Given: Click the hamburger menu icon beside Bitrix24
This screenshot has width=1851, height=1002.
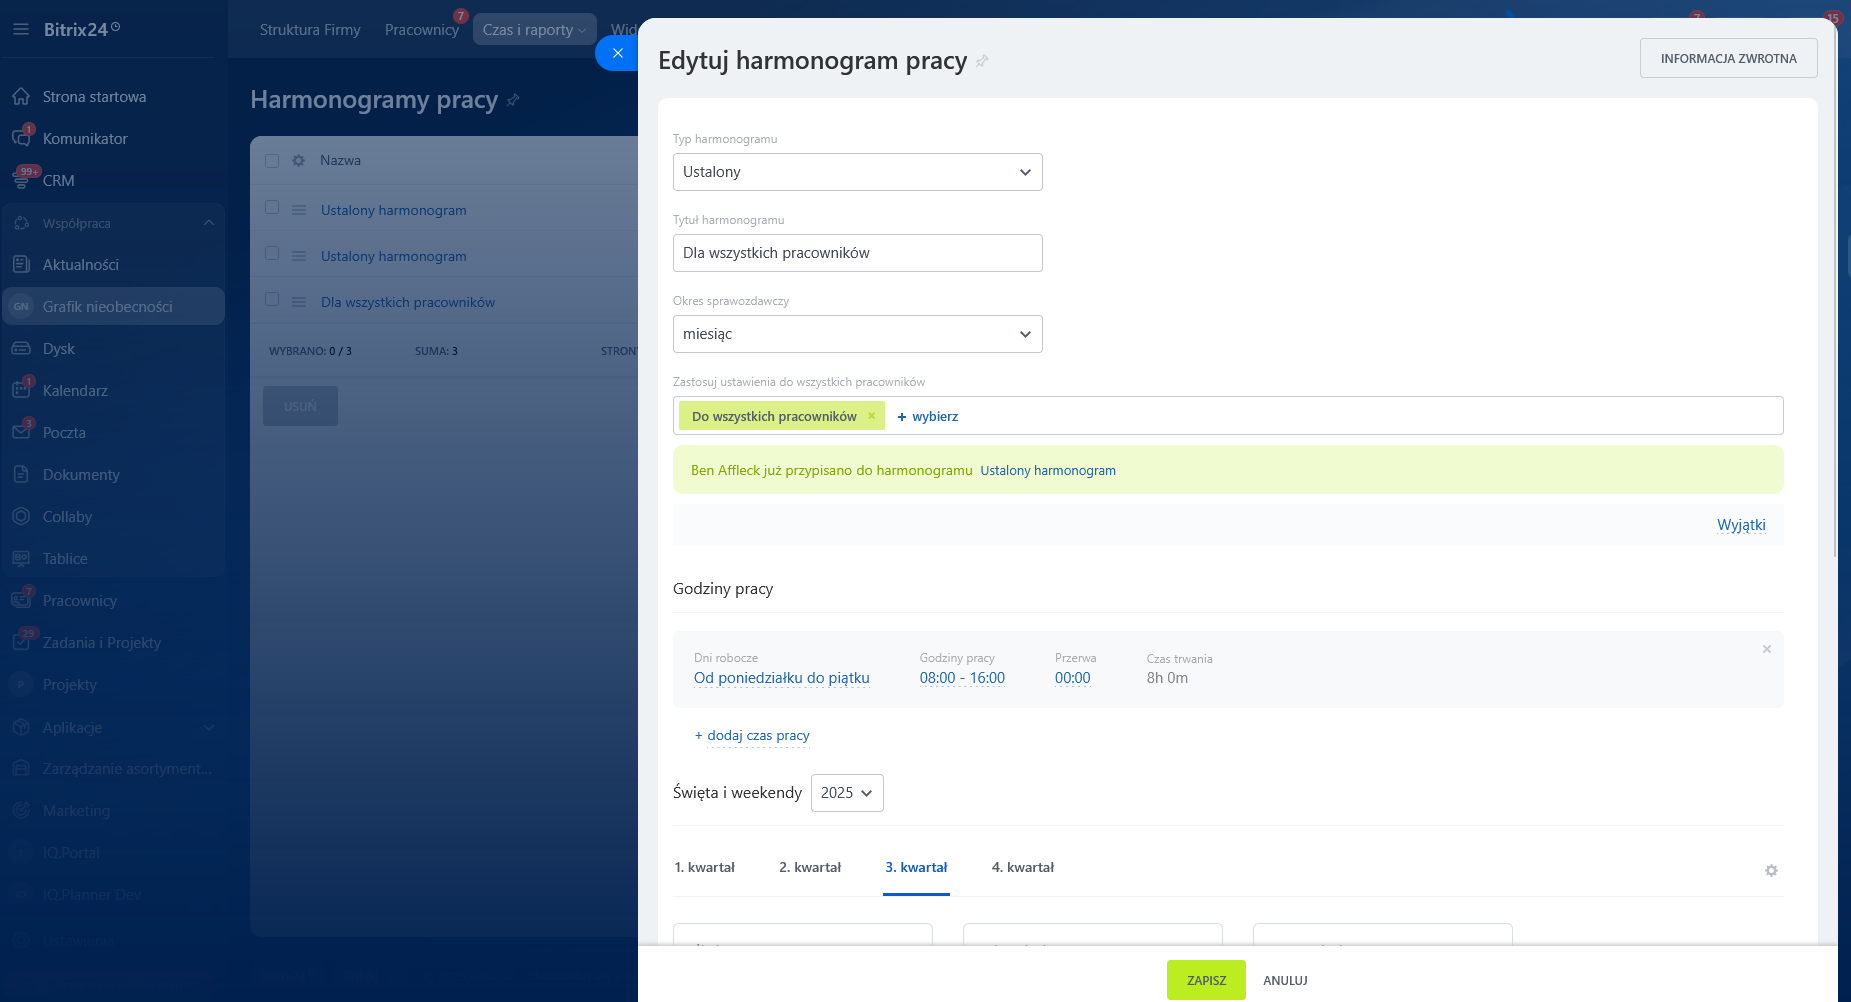Looking at the screenshot, I should 20,30.
